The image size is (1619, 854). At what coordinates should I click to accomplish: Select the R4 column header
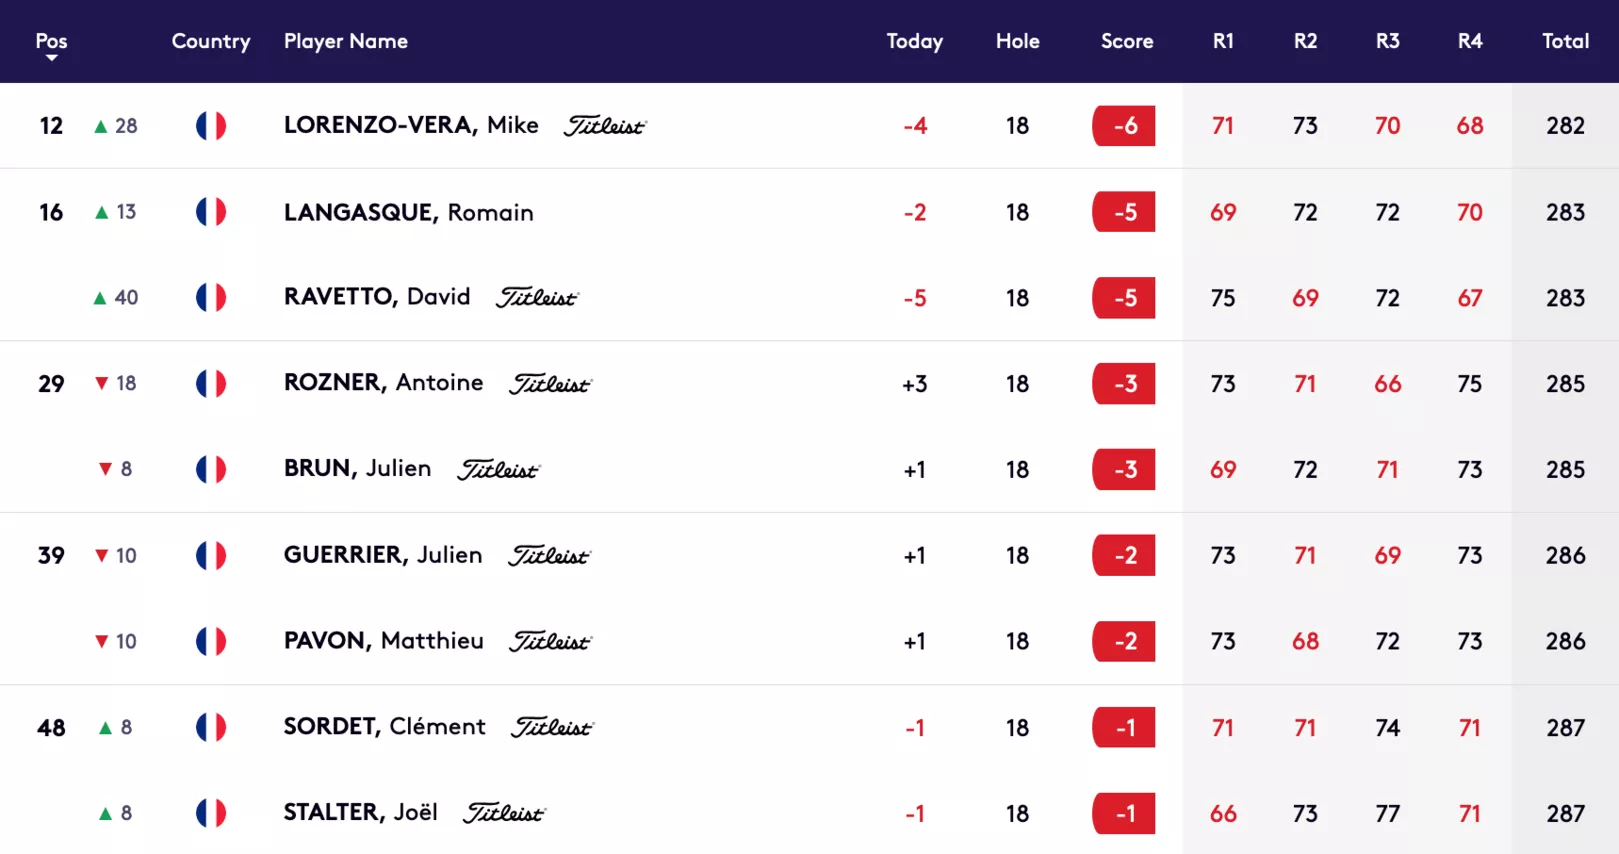1469,41
